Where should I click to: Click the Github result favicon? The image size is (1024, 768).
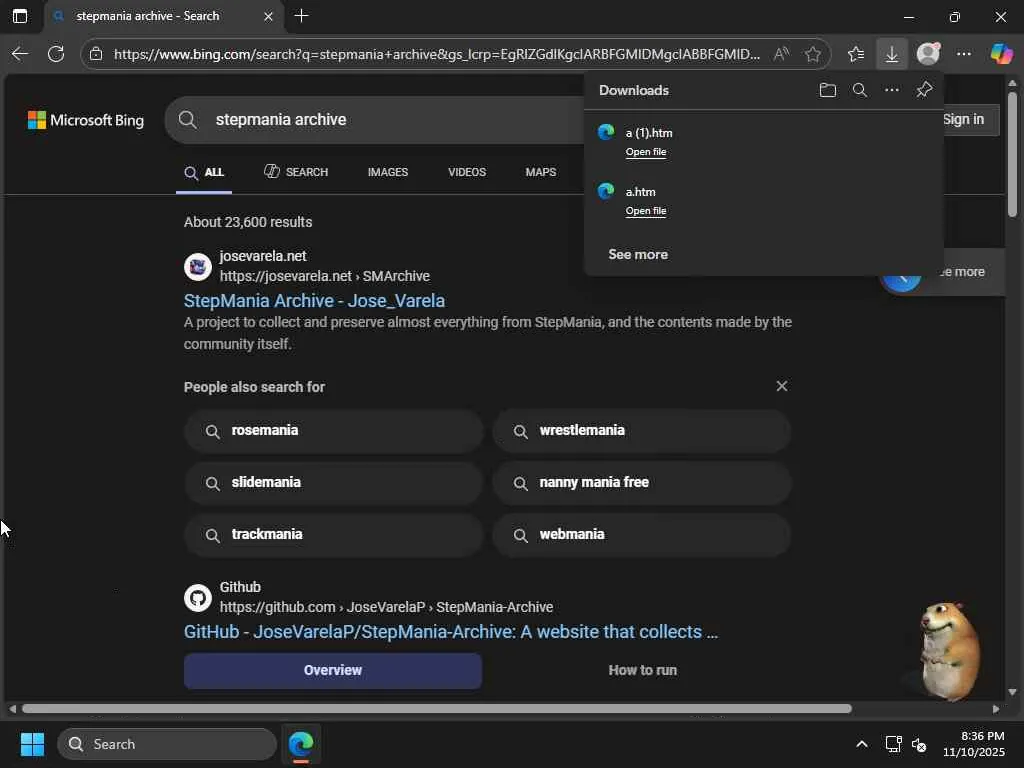point(198,598)
